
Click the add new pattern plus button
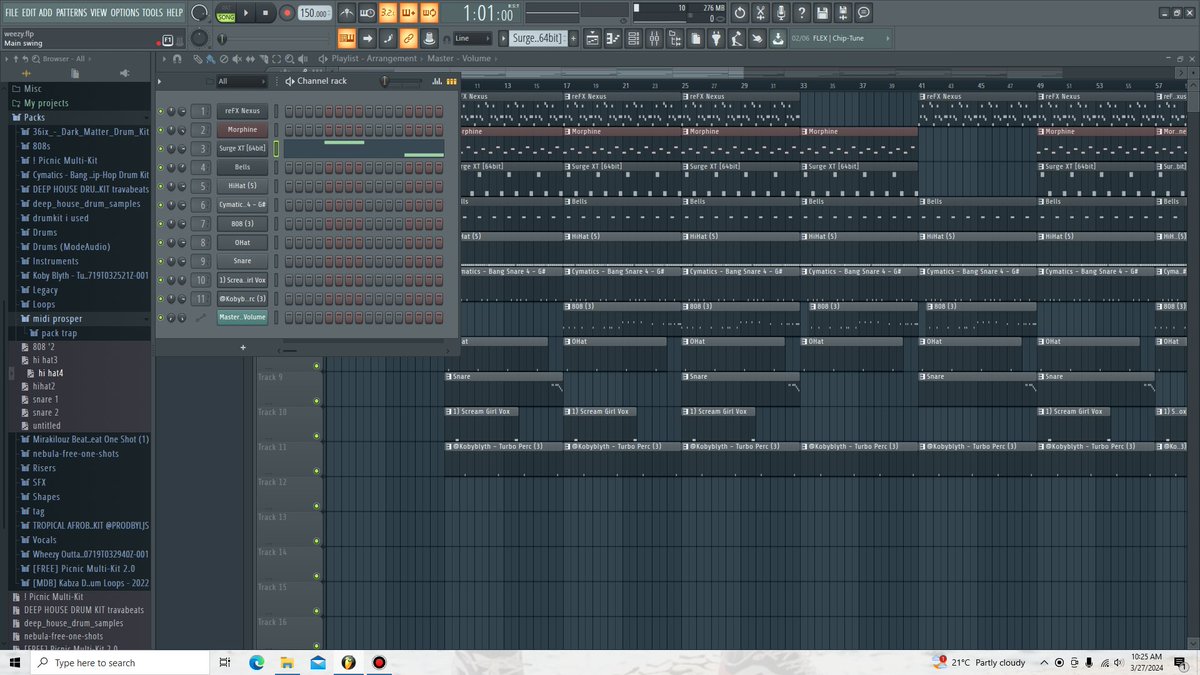573,39
